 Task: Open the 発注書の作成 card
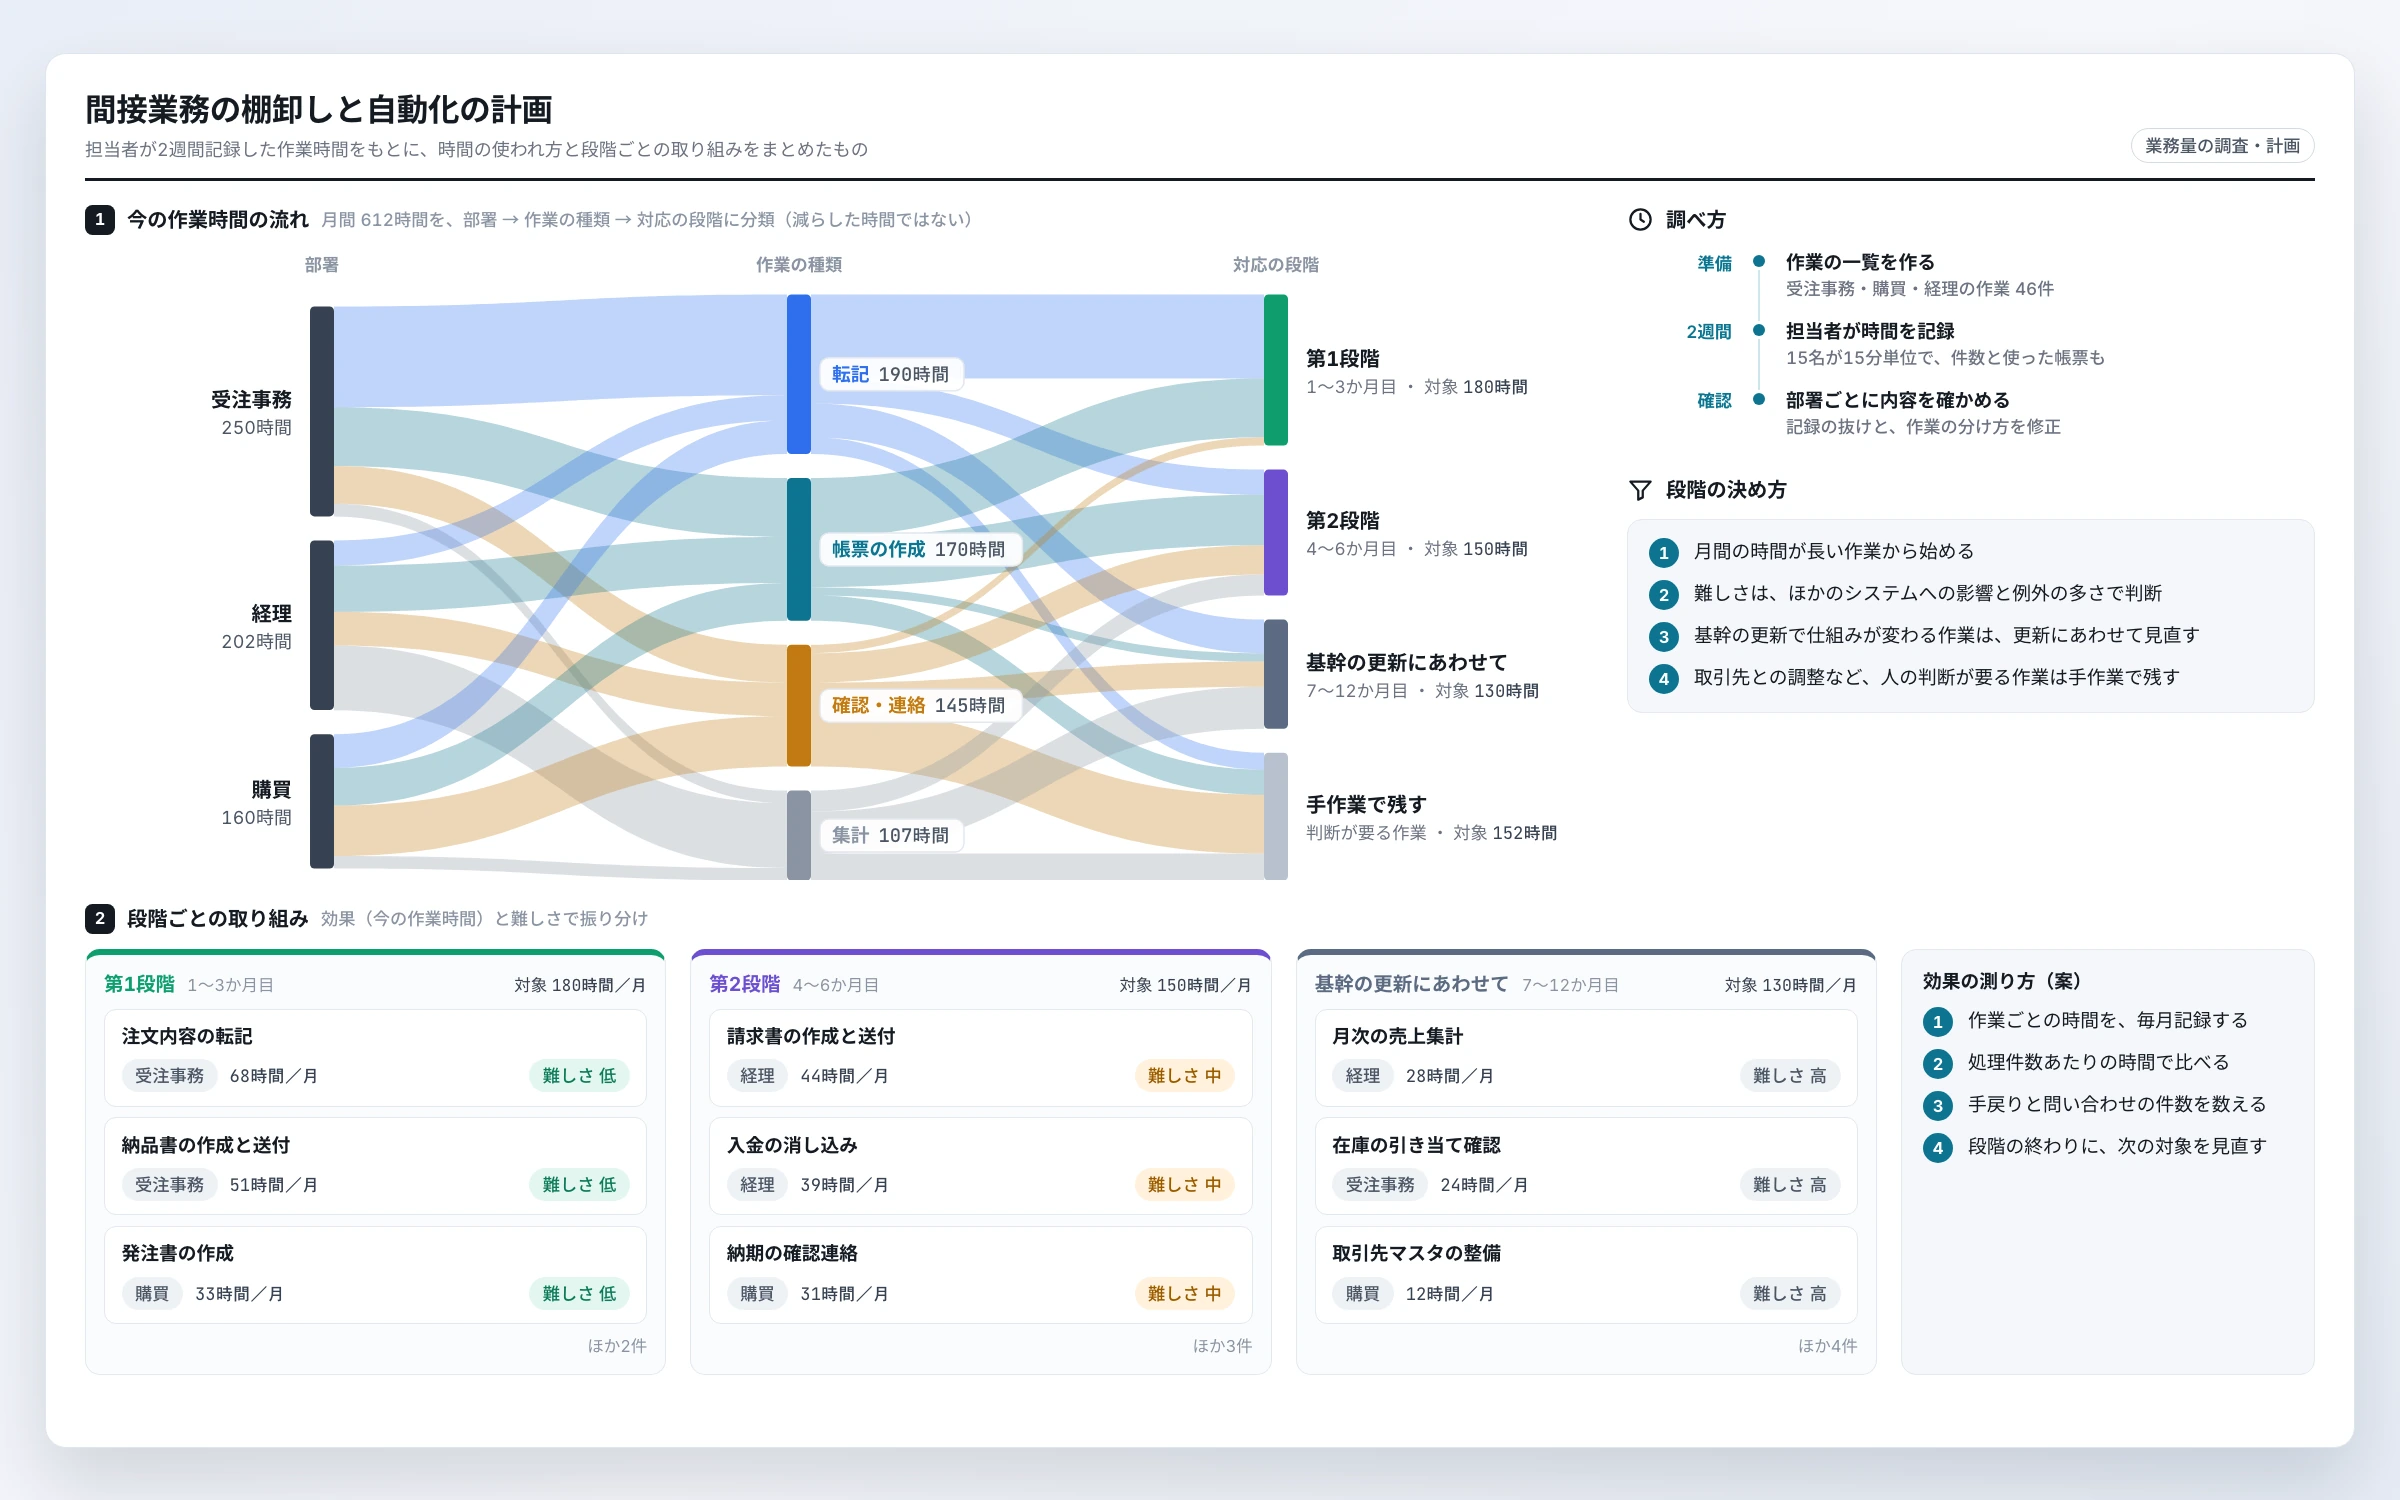coord(375,1275)
